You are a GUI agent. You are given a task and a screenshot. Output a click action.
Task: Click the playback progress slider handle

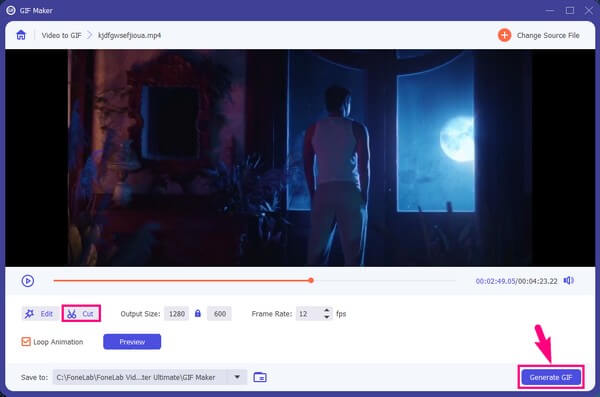point(311,281)
